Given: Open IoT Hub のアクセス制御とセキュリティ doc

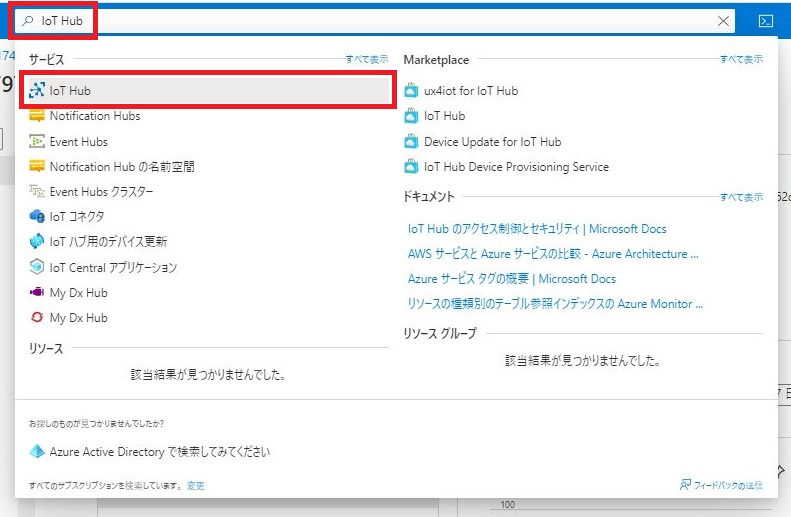Looking at the screenshot, I should pyautogui.click(x=537, y=229).
